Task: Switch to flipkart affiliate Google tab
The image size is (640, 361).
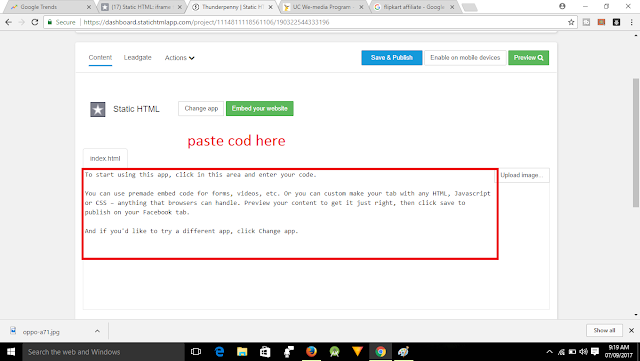Action: 414,7
